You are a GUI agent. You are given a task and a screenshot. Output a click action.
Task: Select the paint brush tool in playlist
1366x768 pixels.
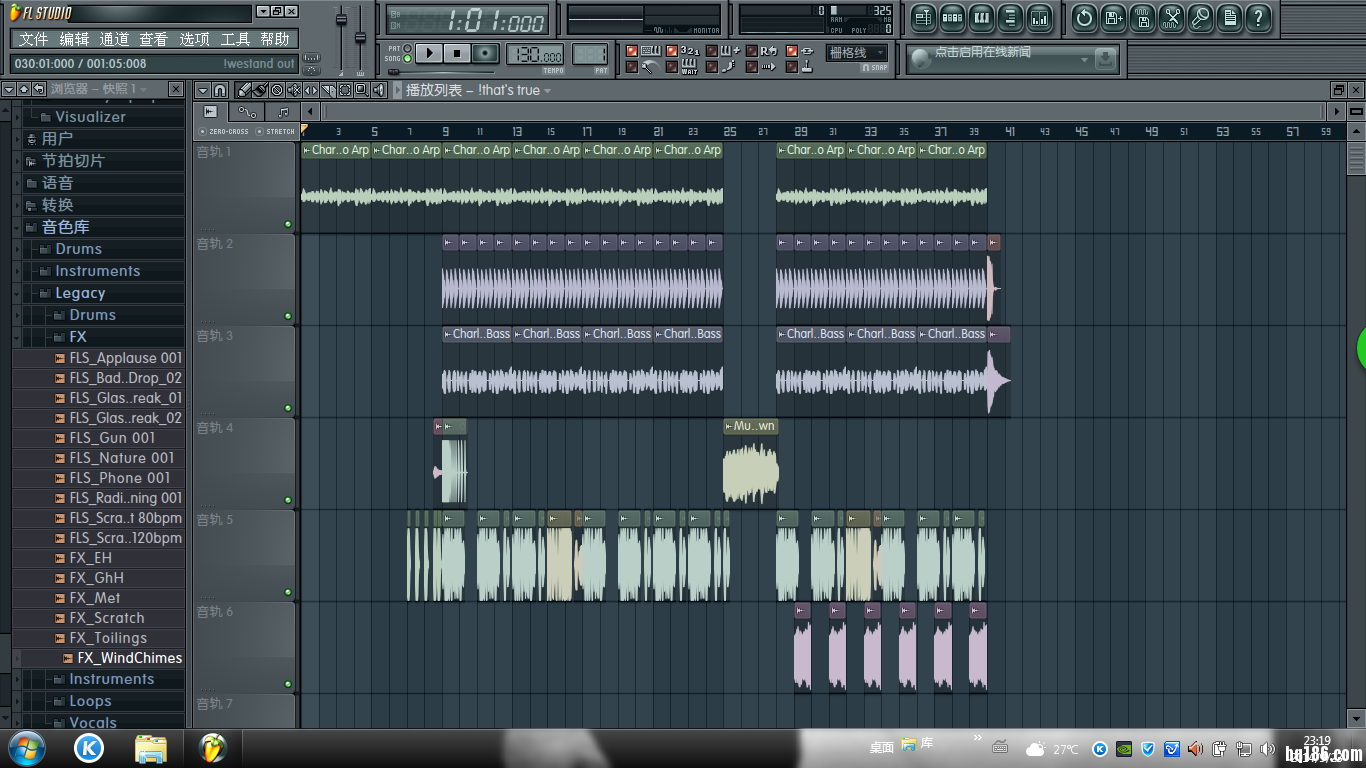point(260,90)
